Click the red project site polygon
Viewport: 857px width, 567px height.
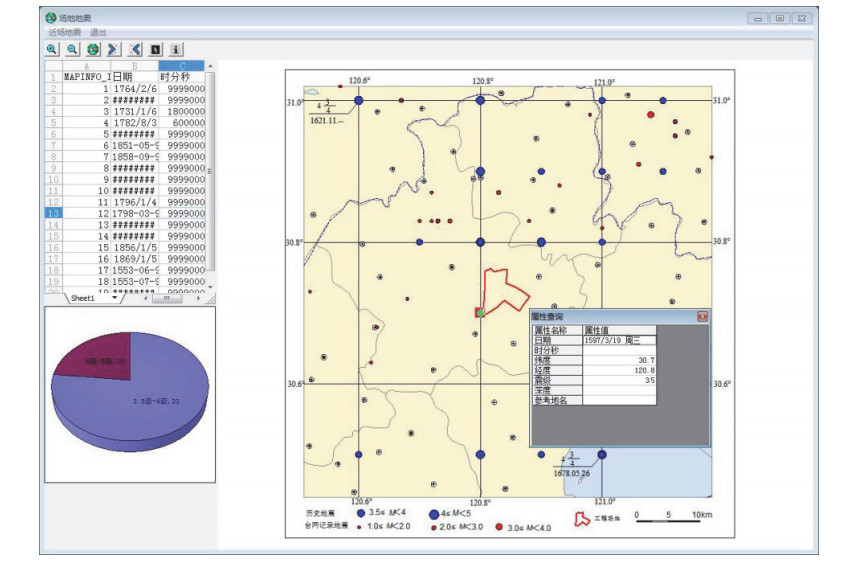tap(505, 288)
